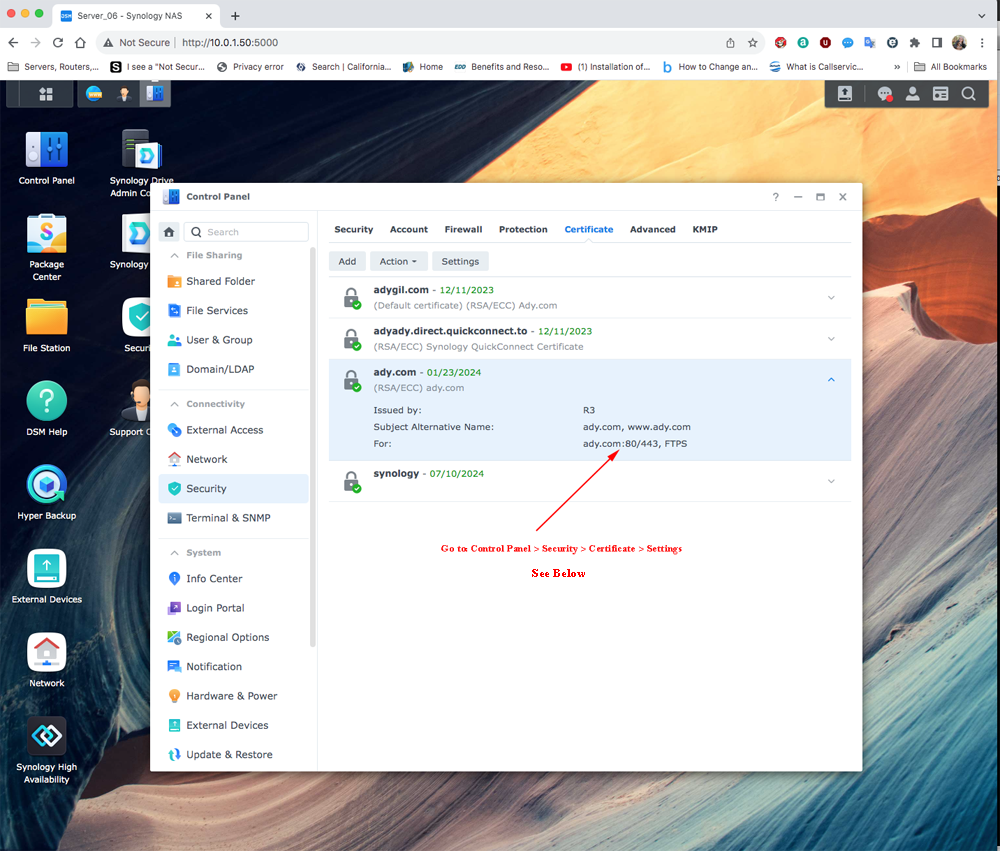Collapse the ady.com certificate details
The width and height of the screenshot is (1000, 851).
[x=831, y=379]
